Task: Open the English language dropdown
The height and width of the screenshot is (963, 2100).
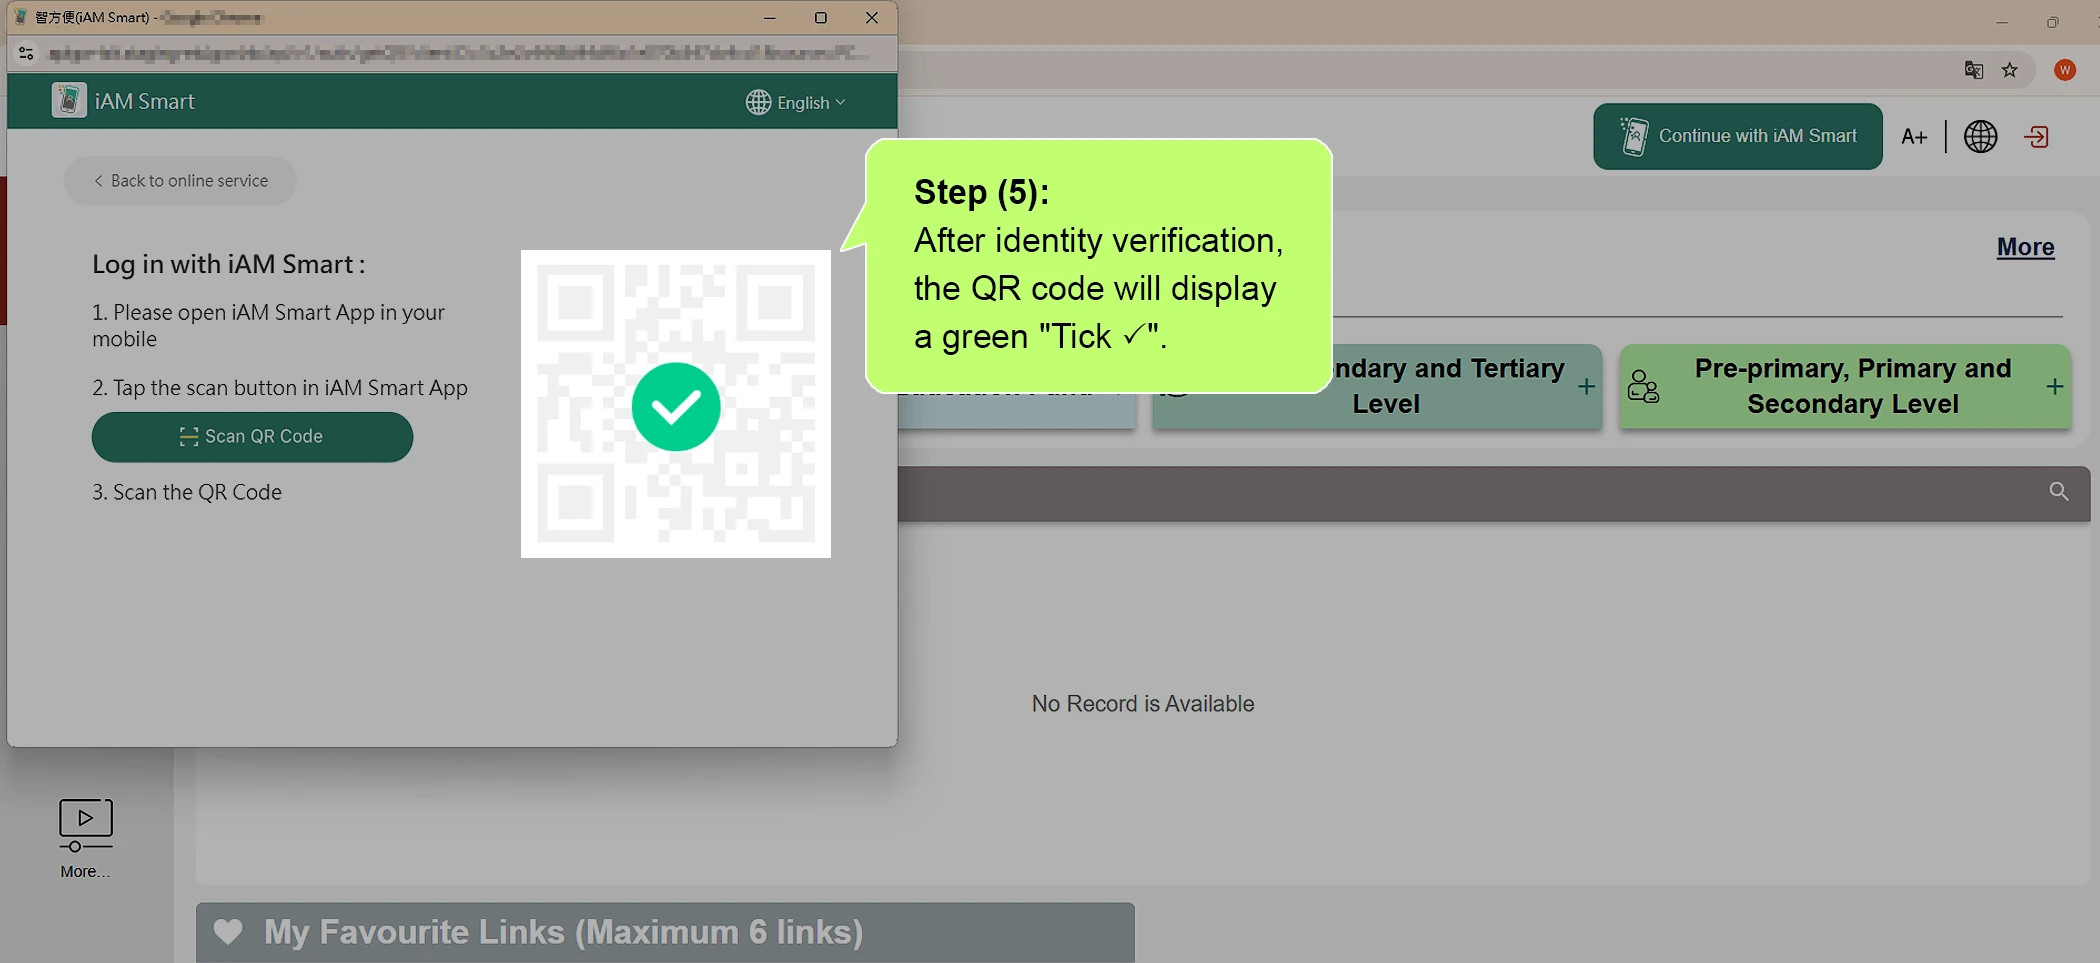Action: [x=796, y=102]
